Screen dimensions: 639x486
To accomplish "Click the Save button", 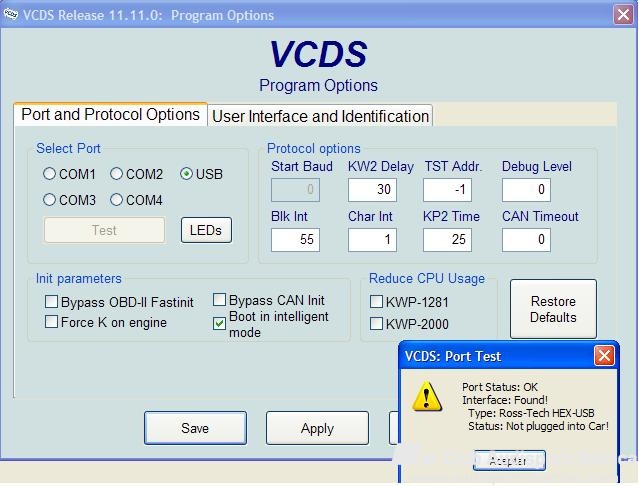I will (195, 428).
